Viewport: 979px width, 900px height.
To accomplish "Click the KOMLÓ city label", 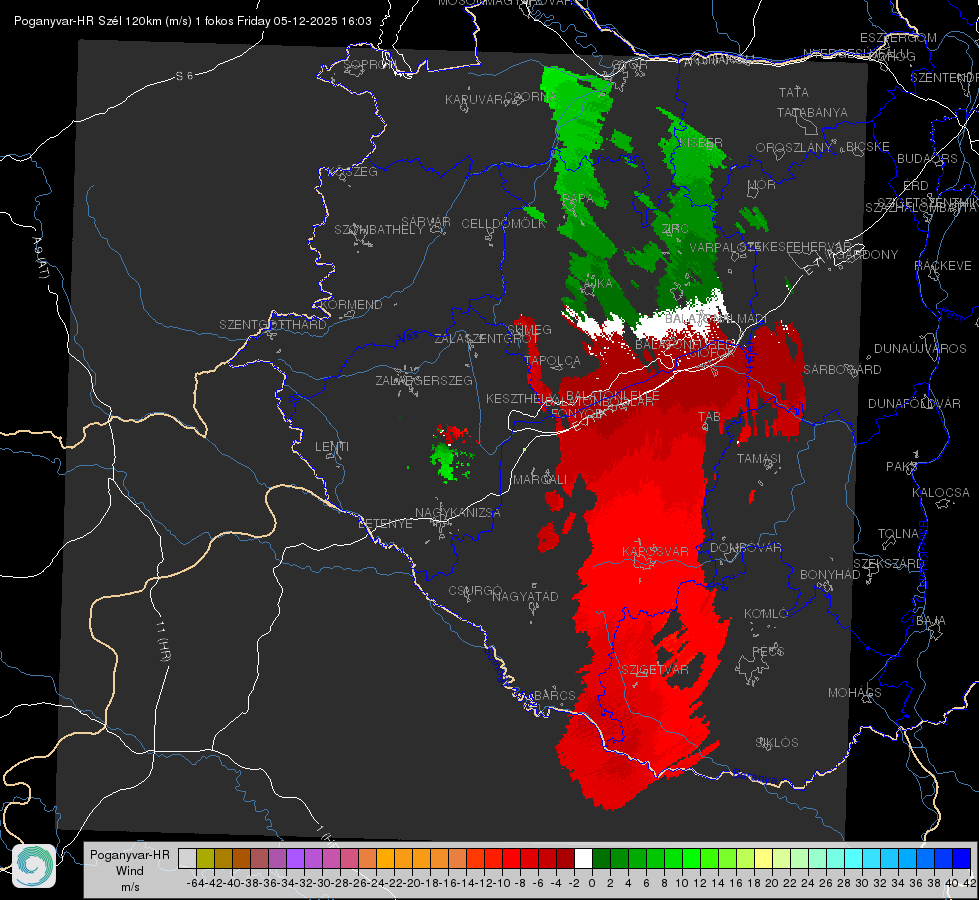I will point(766,614).
